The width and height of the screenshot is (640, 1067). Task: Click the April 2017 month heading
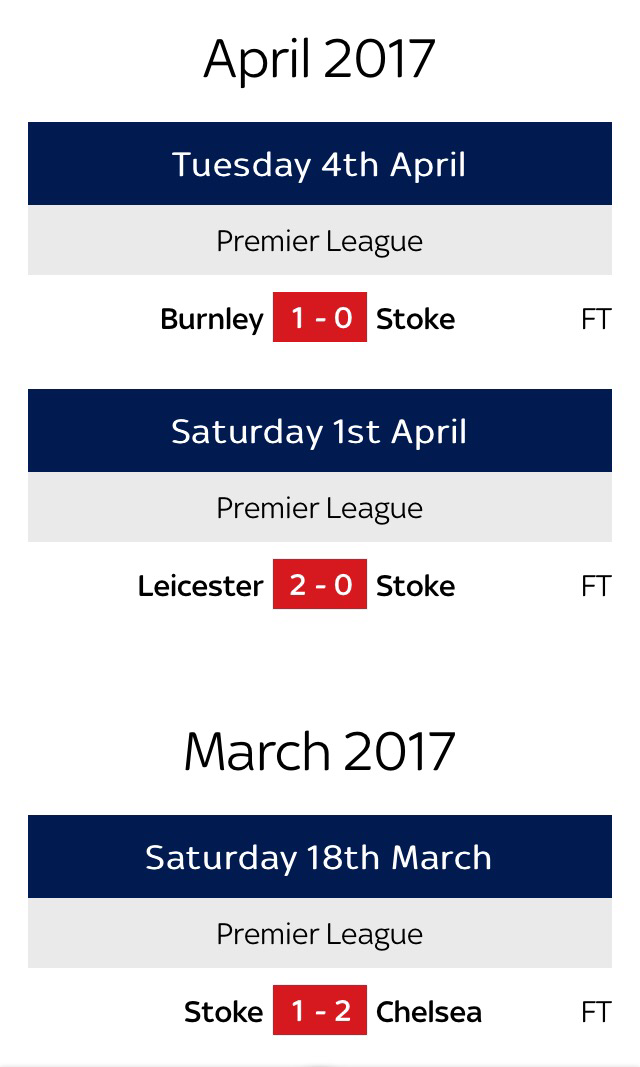[x=320, y=59]
